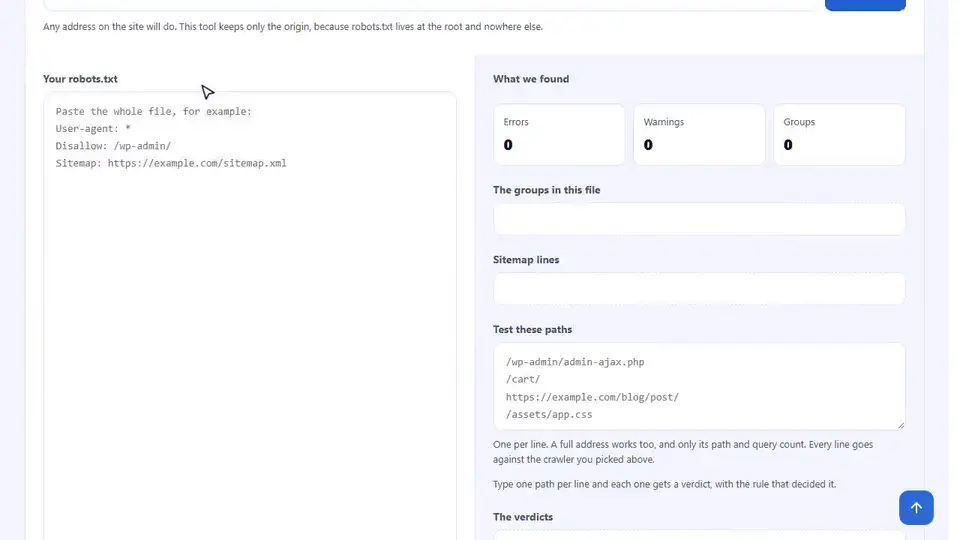
Task: Click the Groups count card
Action: coord(839,134)
